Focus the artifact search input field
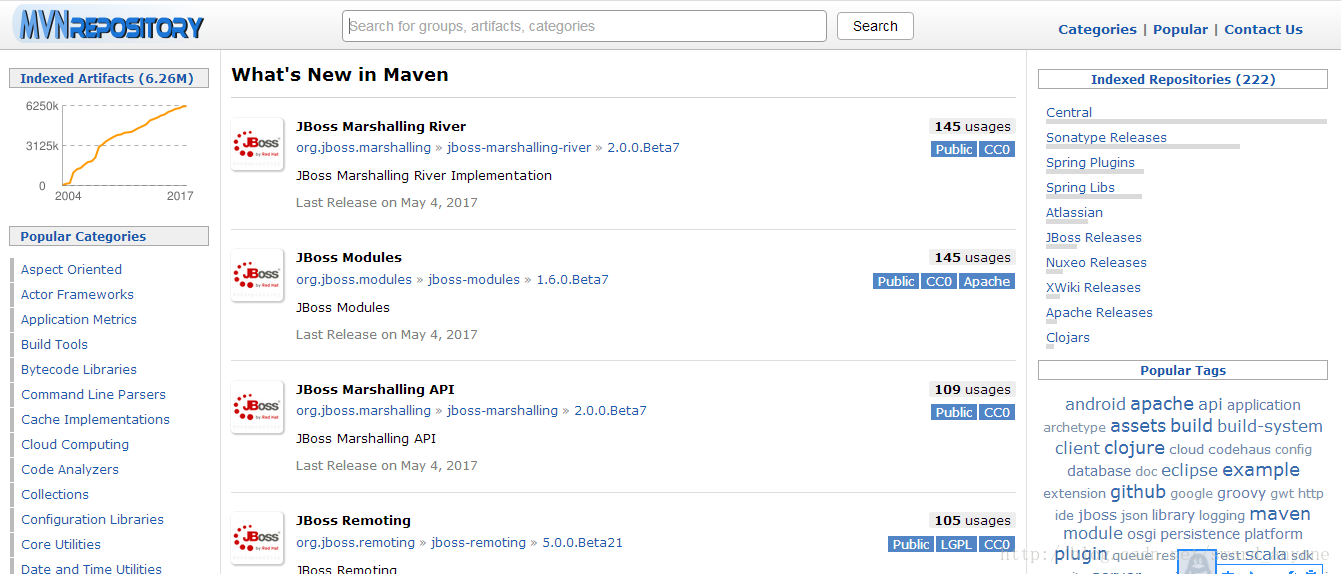This screenshot has height=574, width=1341. tap(584, 26)
